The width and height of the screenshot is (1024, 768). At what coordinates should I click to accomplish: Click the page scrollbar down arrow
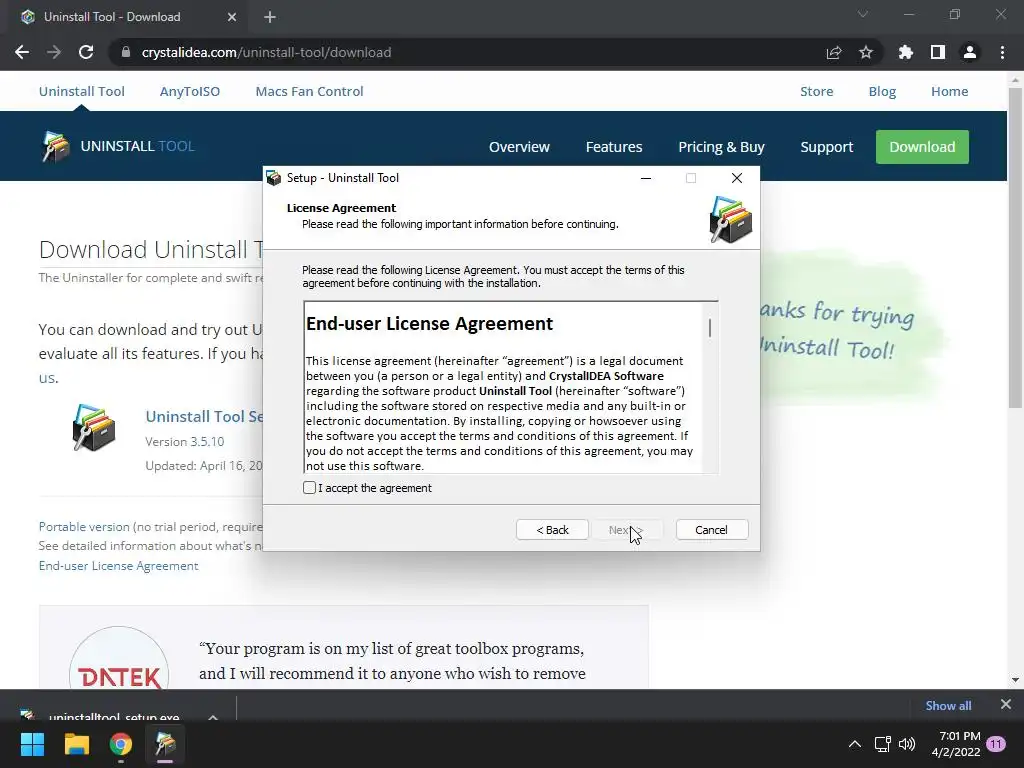1015,680
